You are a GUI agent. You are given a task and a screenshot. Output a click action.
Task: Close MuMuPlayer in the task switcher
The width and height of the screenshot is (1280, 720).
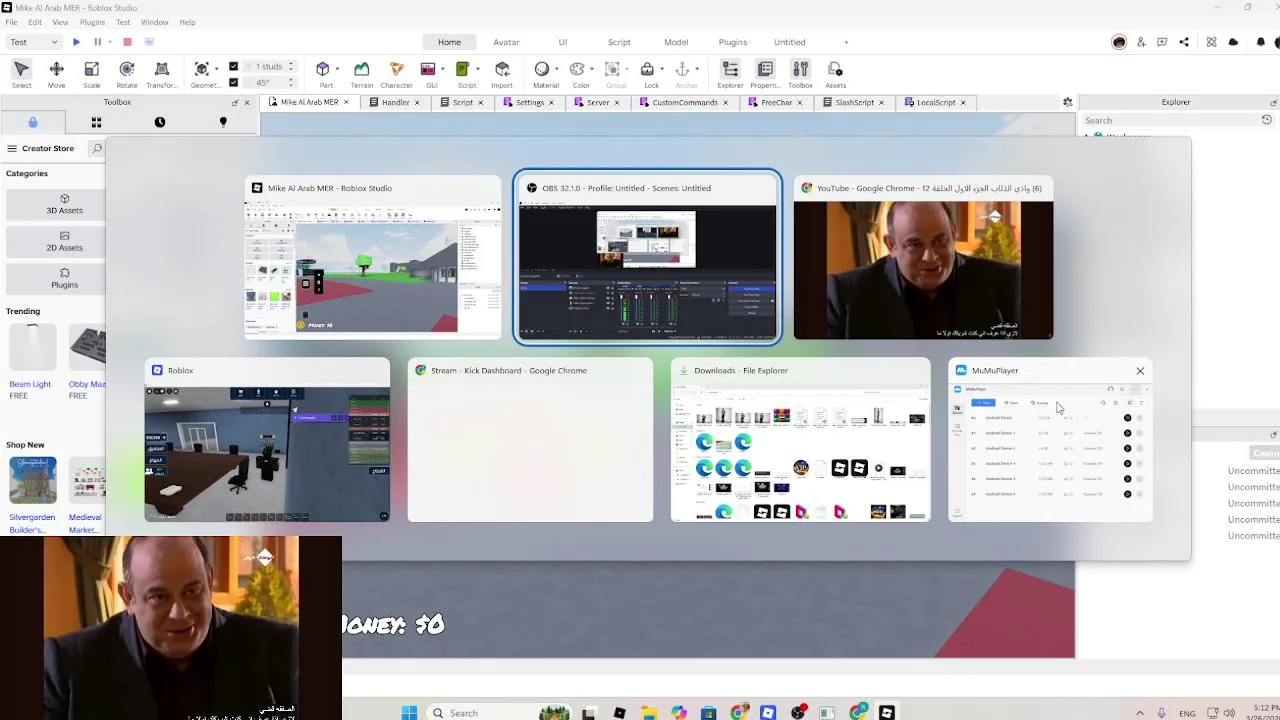coord(1140,371)
